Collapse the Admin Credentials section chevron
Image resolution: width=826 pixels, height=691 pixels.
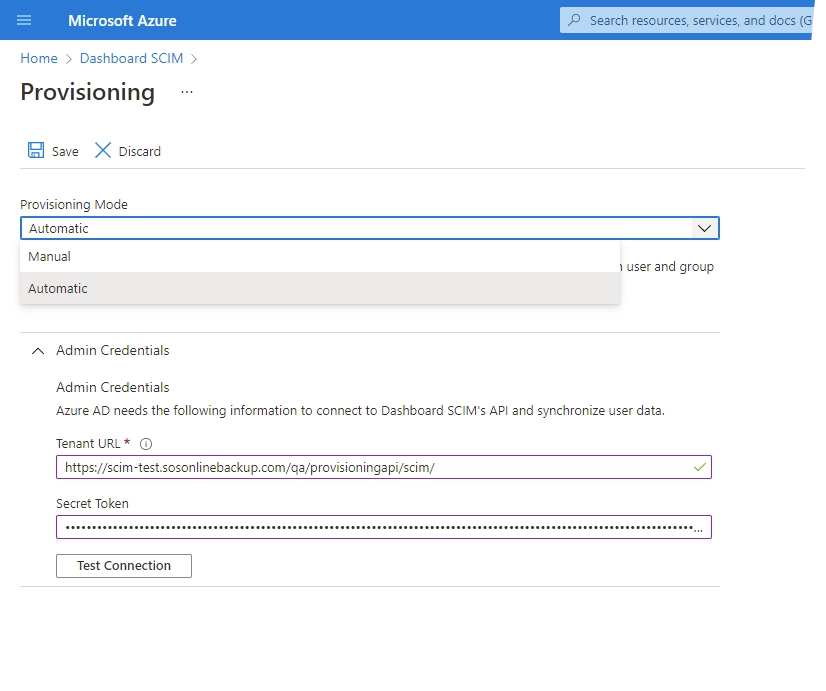(38, 351)
